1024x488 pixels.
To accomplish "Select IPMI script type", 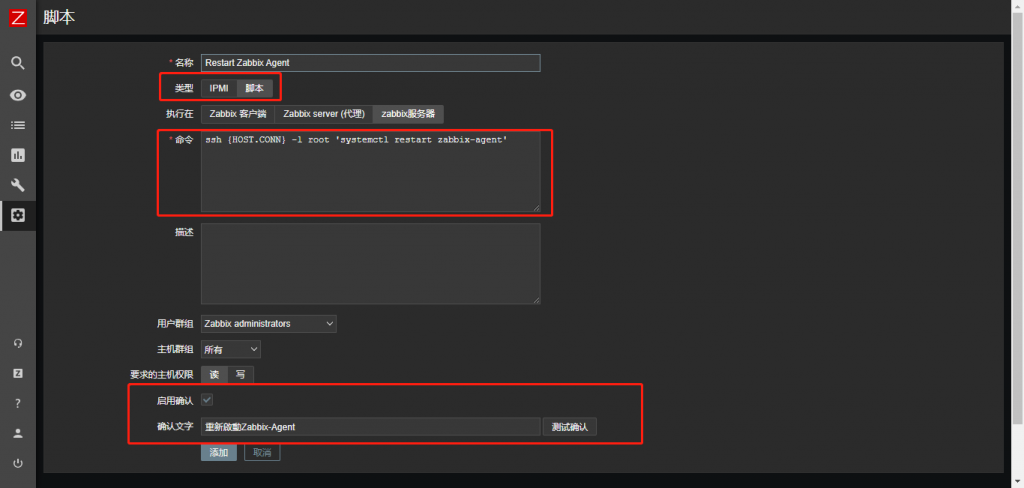I will 219,88.
